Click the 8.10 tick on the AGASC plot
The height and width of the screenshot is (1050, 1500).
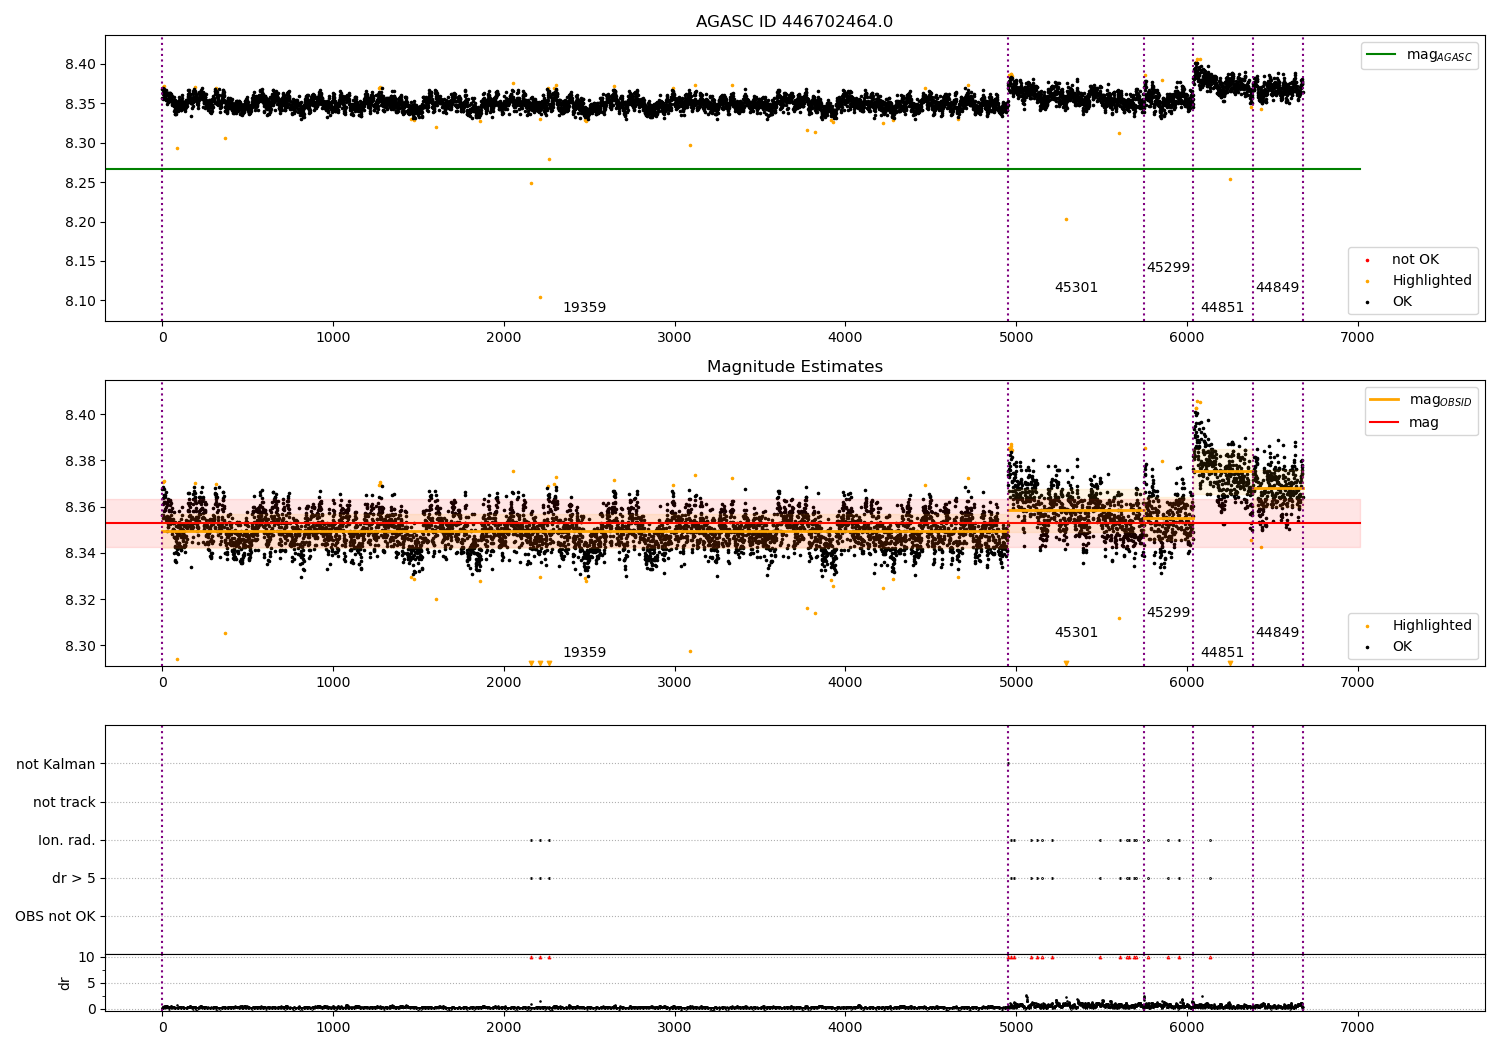(79, 301)
